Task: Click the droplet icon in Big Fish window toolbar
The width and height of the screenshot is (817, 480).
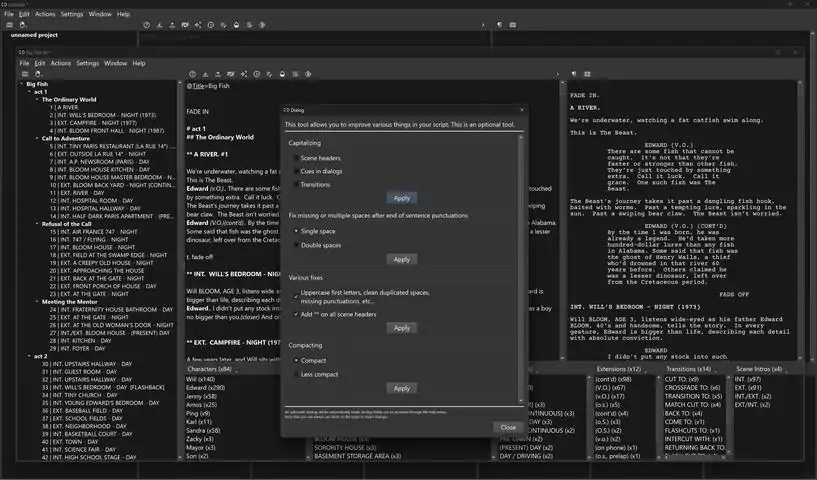Action: pyautogui.click(x=282, y=75)
